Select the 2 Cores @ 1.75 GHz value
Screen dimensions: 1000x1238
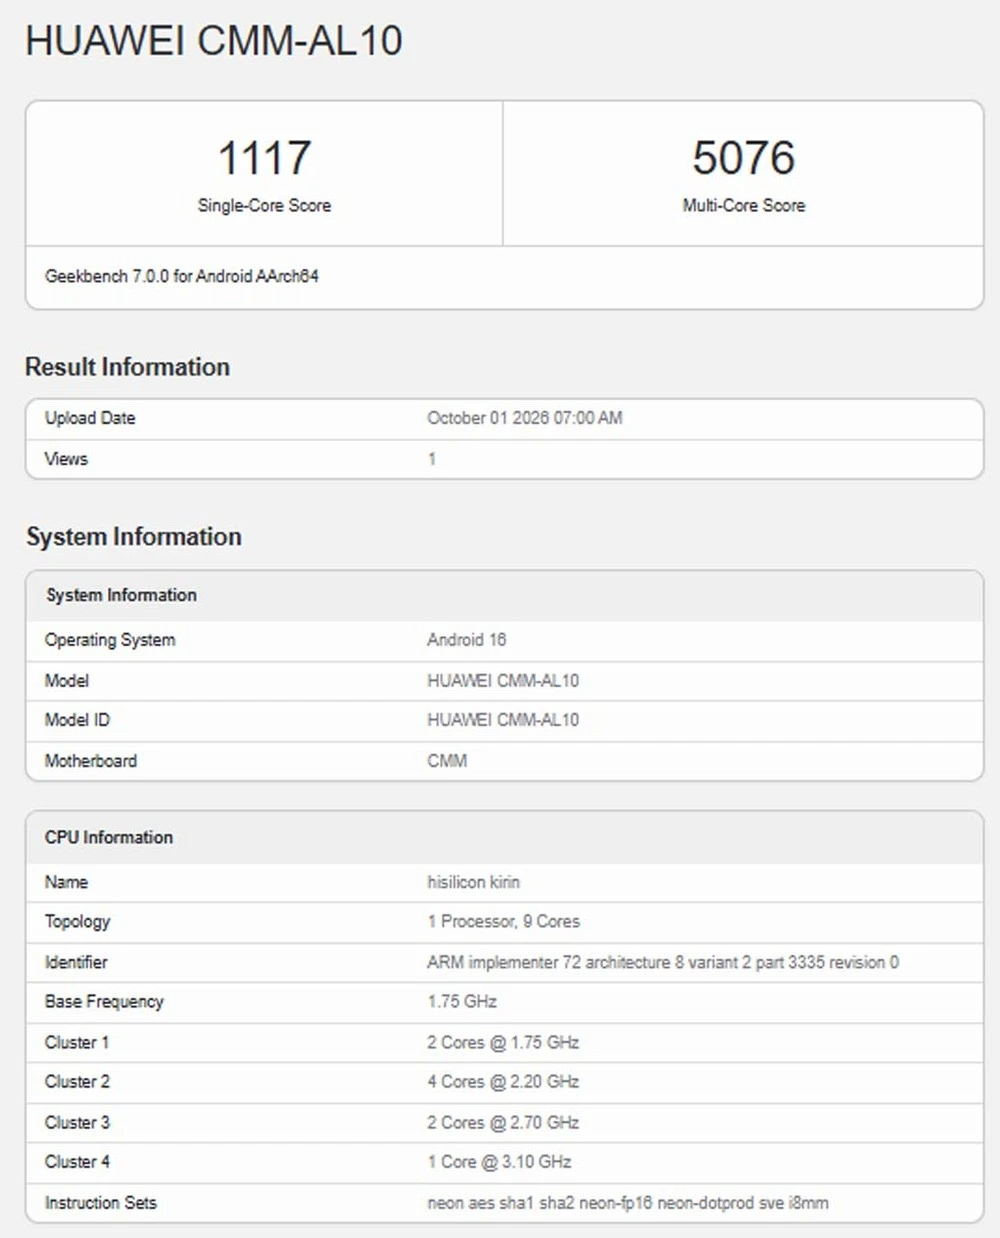[503, 1042]
